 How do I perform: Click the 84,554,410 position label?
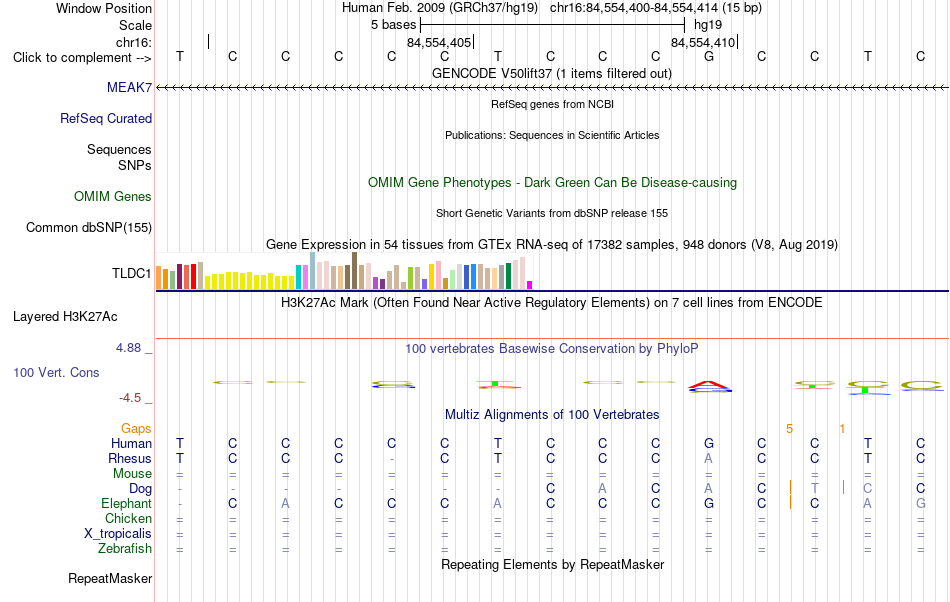(703, 43)
